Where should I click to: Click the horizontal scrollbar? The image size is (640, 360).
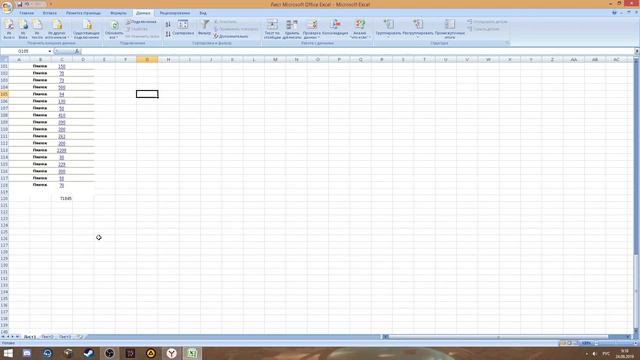(x=498, y=337)
